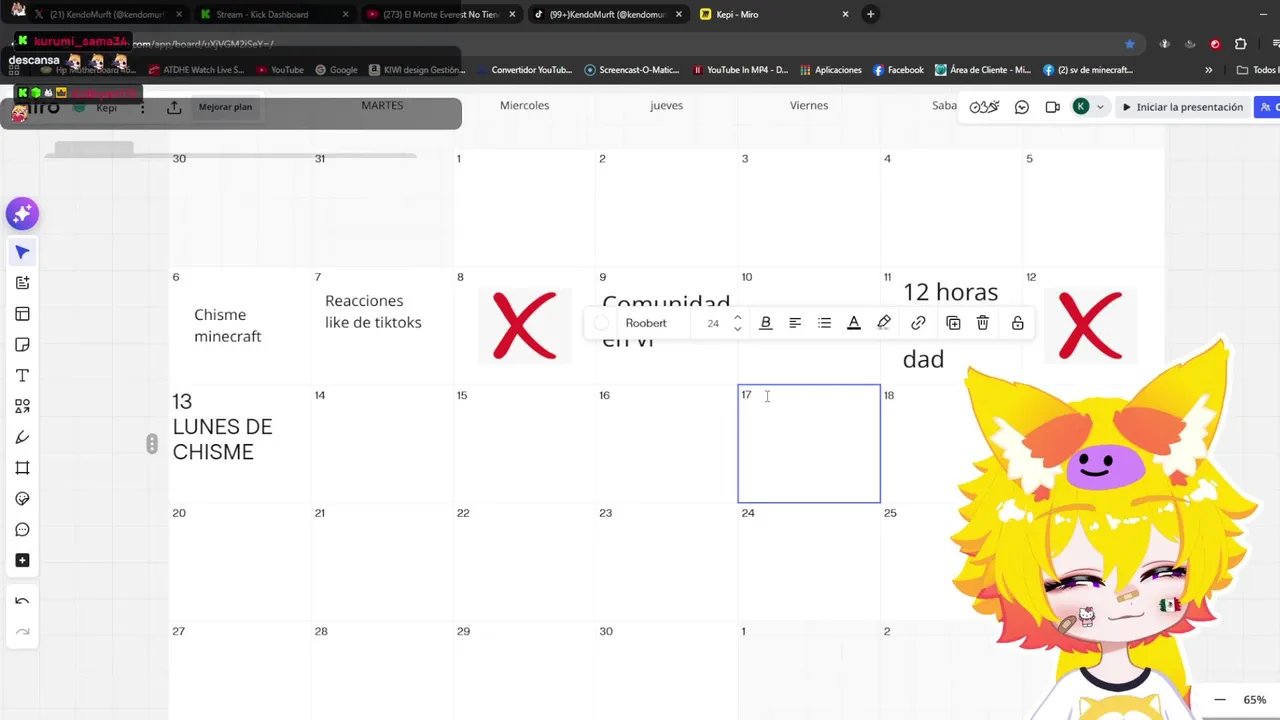The width and height of the screenshot is (1280, 720).
Task: Click the Mejorar plan button
Action: click(x=225, y=107)
